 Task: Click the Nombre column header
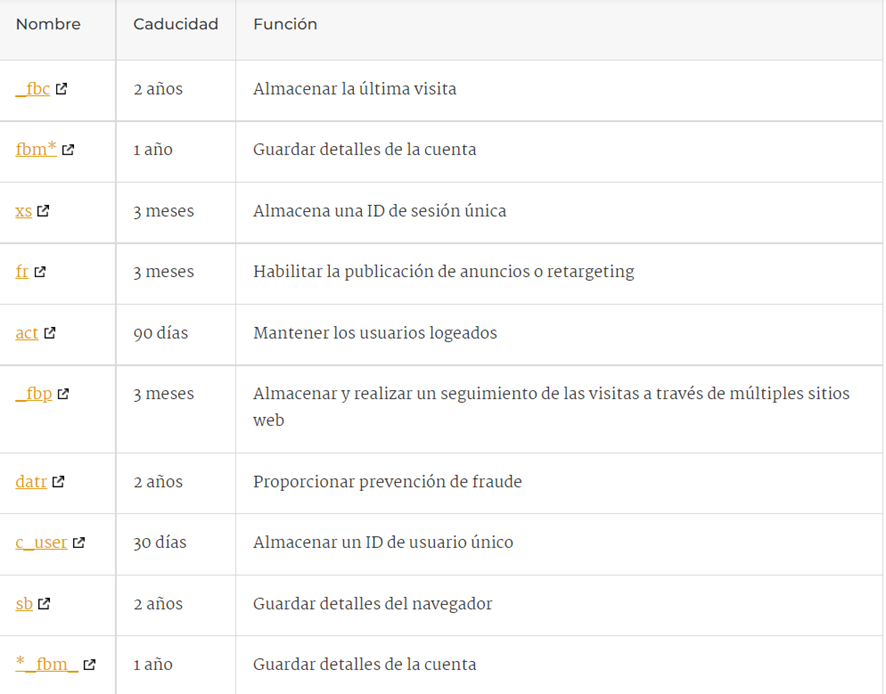coord(48,24)
